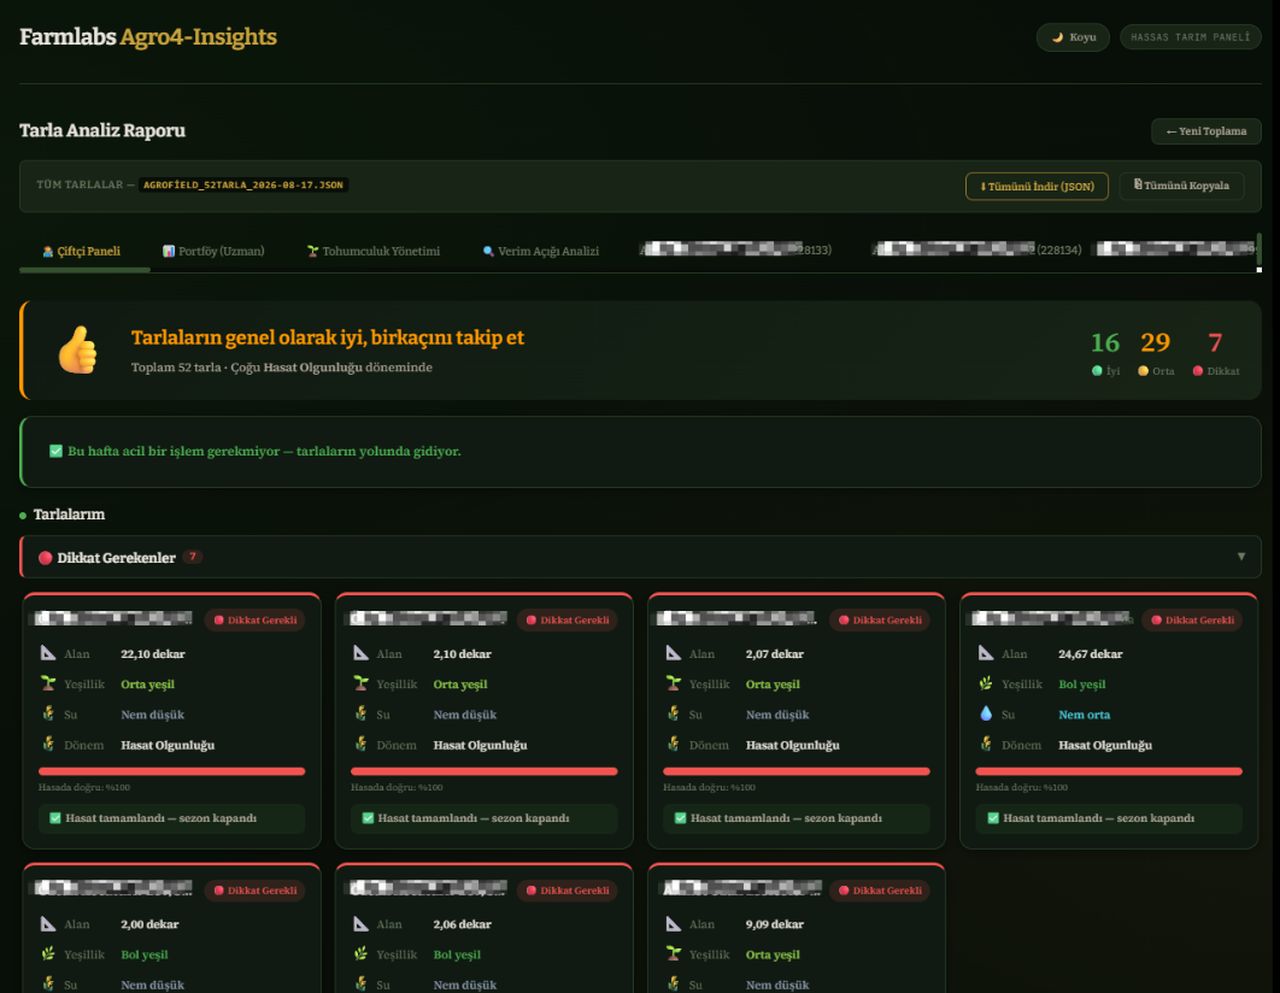
Task: Click the 'Tarlalarım' section heading
Action: tap(69, 514)
